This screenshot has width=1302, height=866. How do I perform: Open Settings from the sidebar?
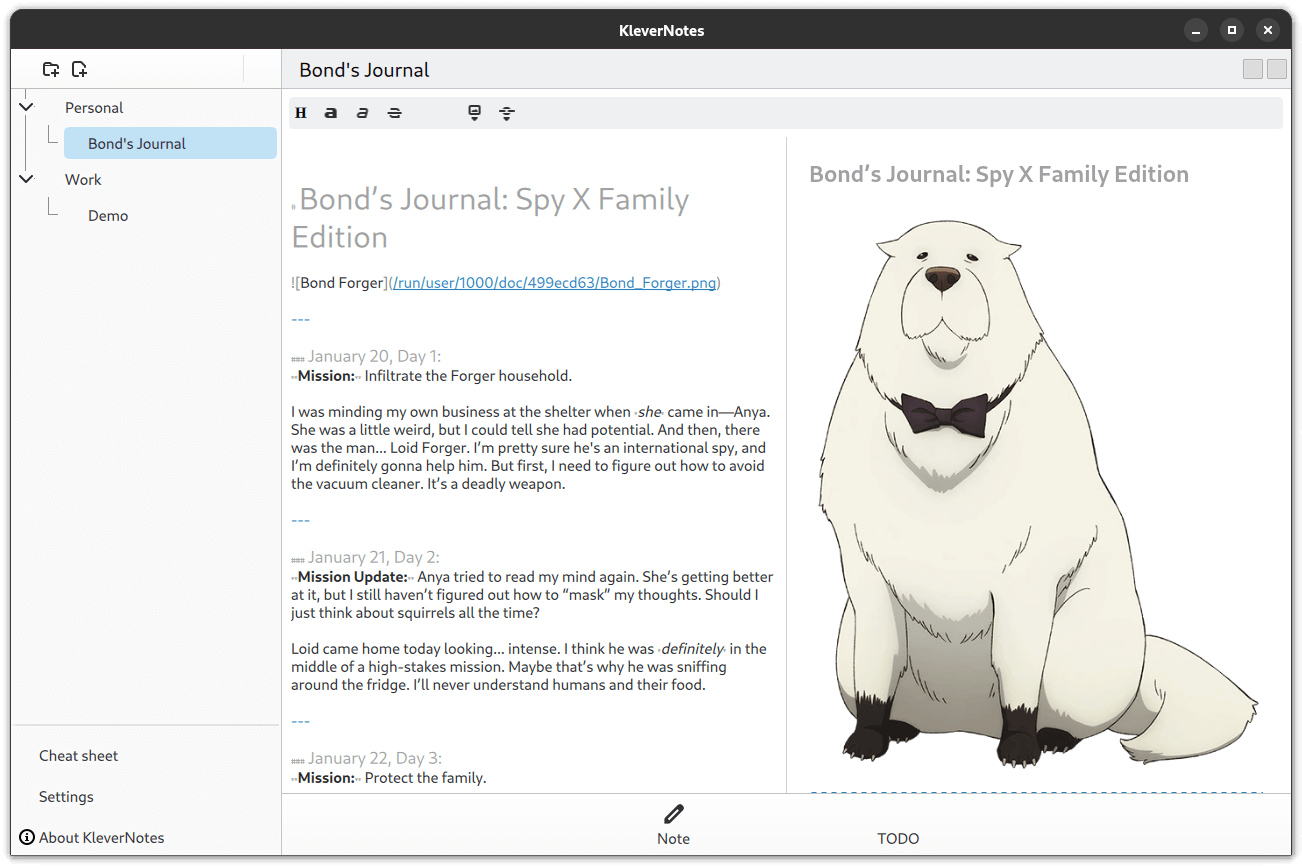point(66,797)
